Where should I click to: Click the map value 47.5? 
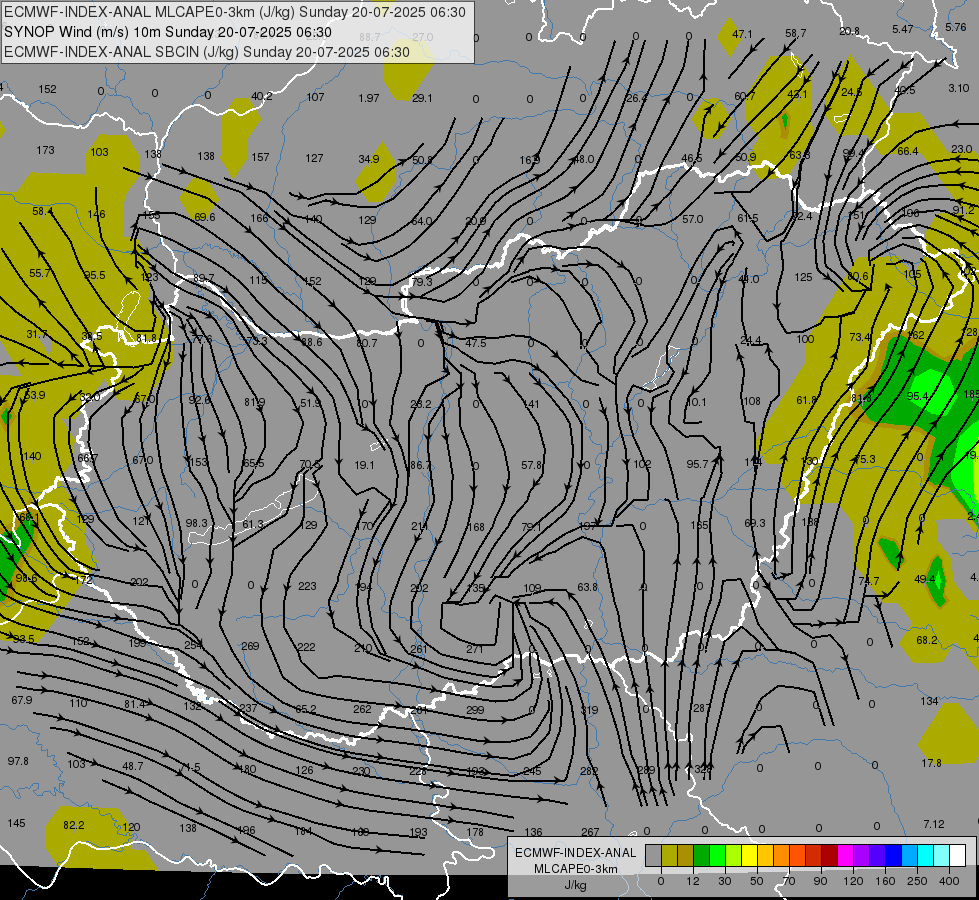(476, 343)
